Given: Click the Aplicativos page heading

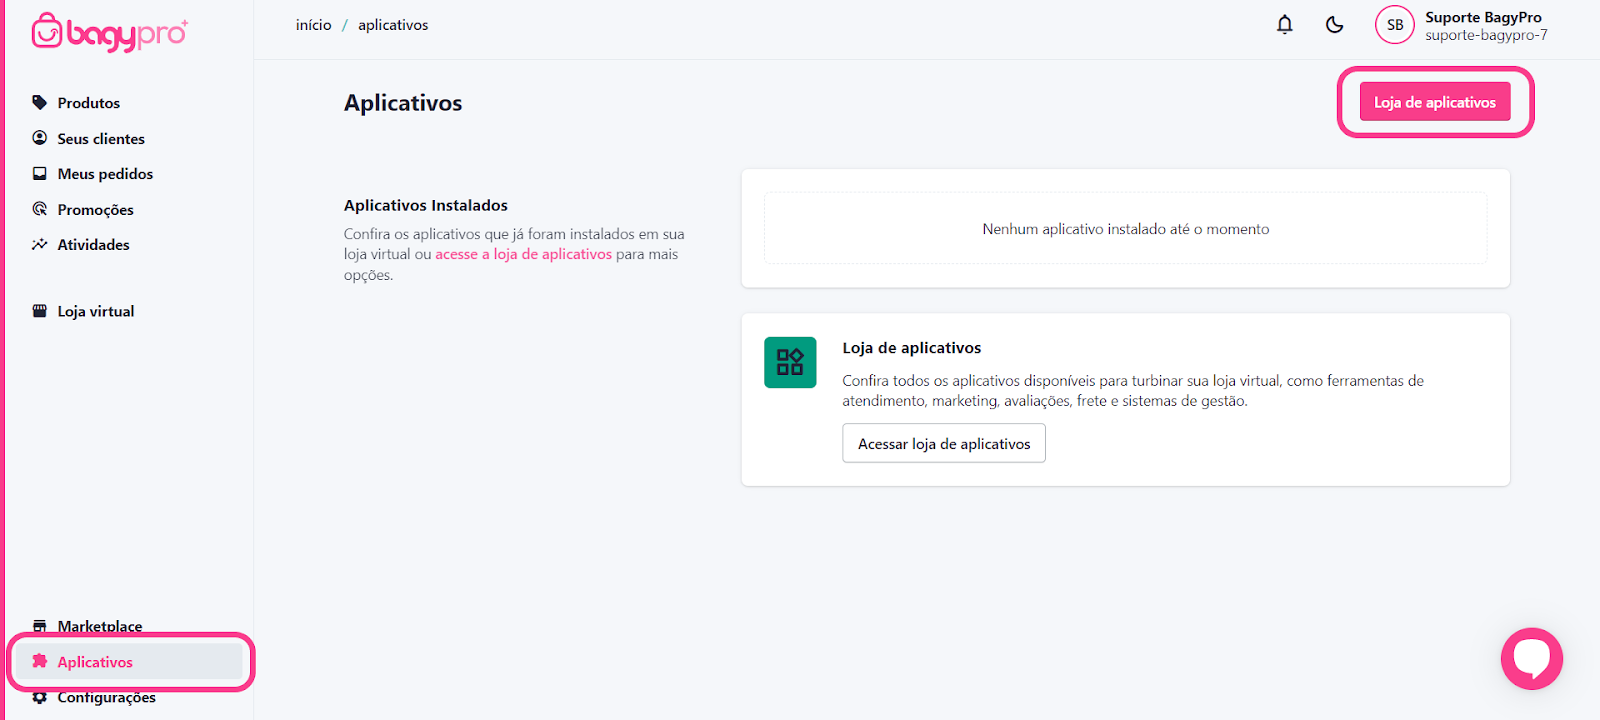Looking at the screenshot, I should (x=403, y=103).
